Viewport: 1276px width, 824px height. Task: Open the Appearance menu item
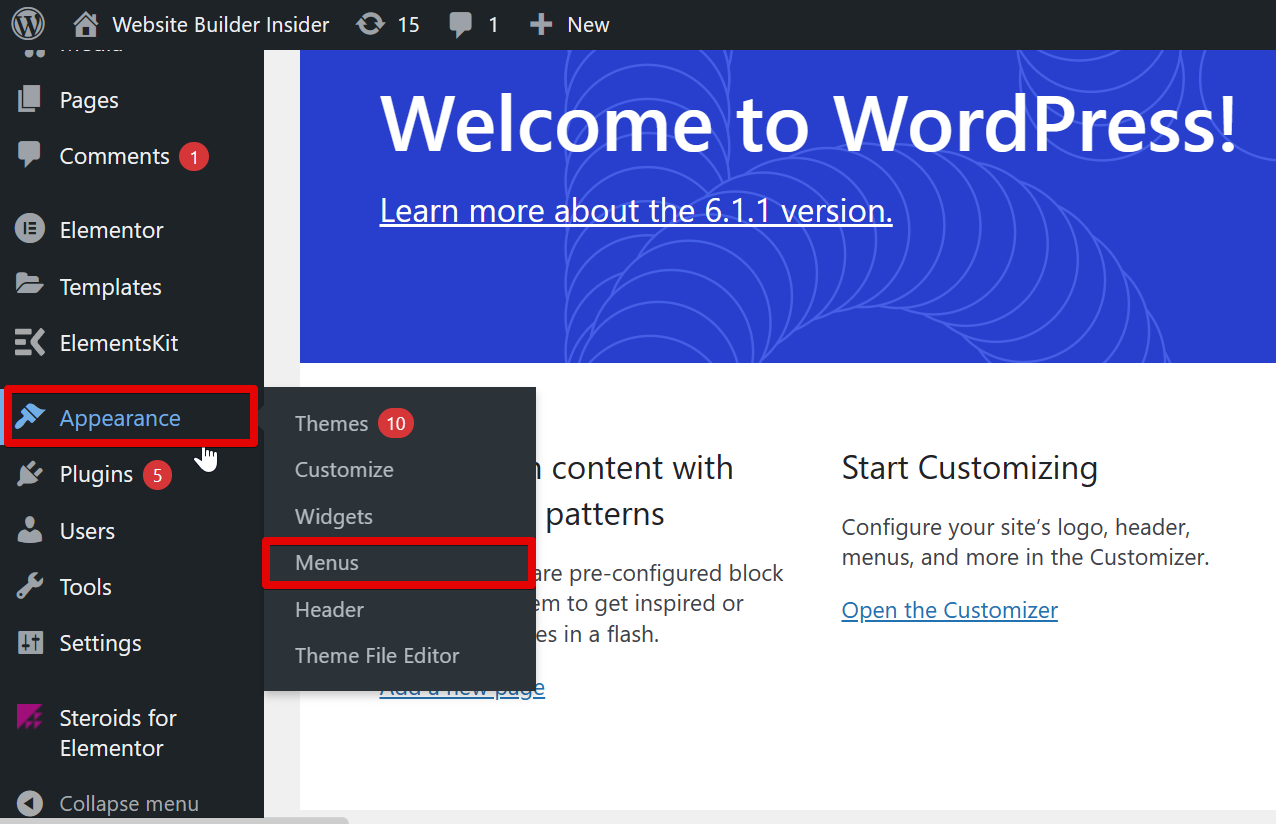point(120,418)
